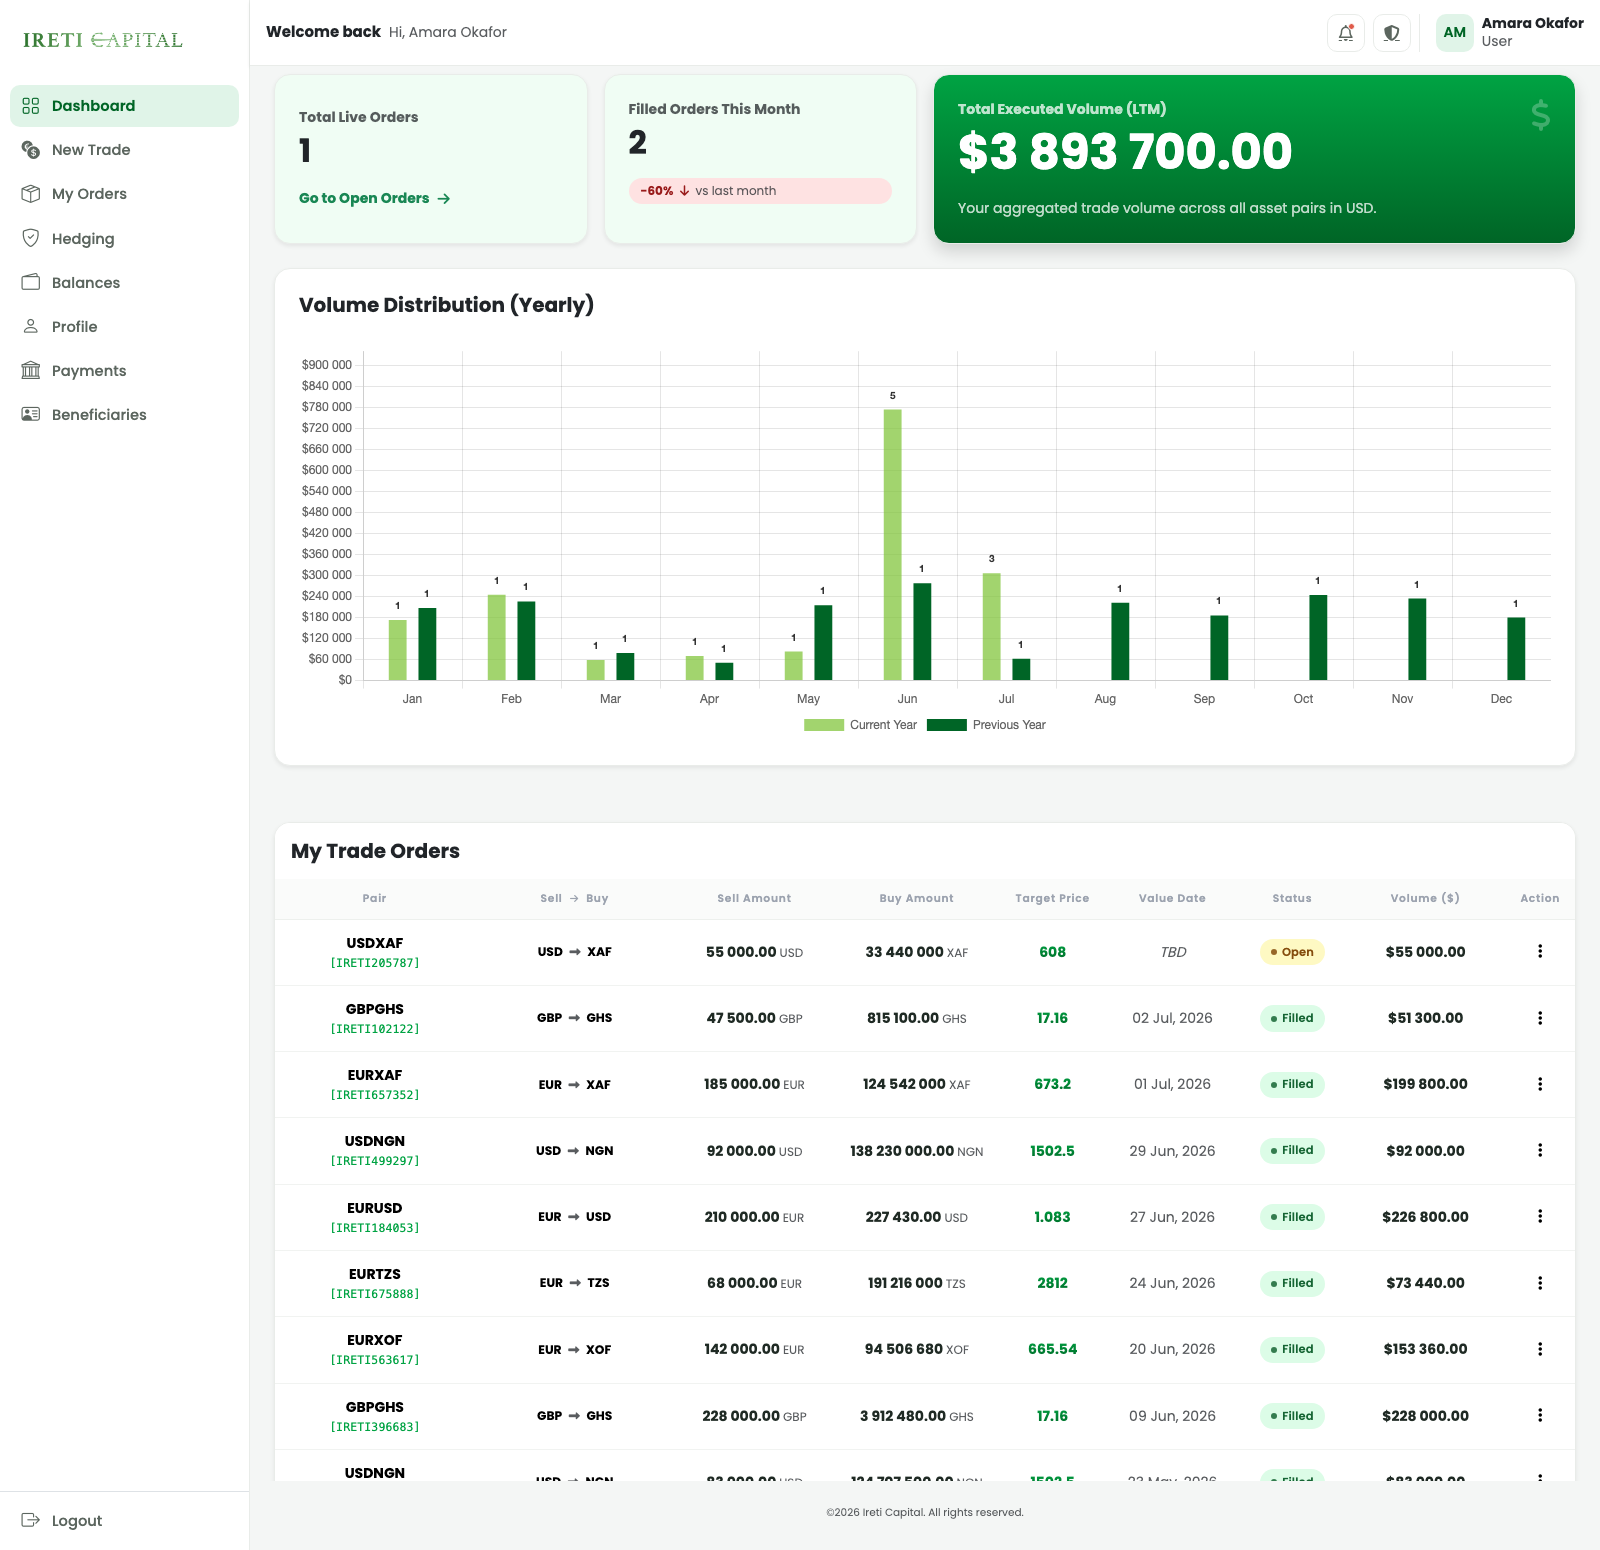This screenshot has height=1550, width=1600.
Task: Click the Balances wallet icon
Action: pyautogui.click(x=31, y=282)
